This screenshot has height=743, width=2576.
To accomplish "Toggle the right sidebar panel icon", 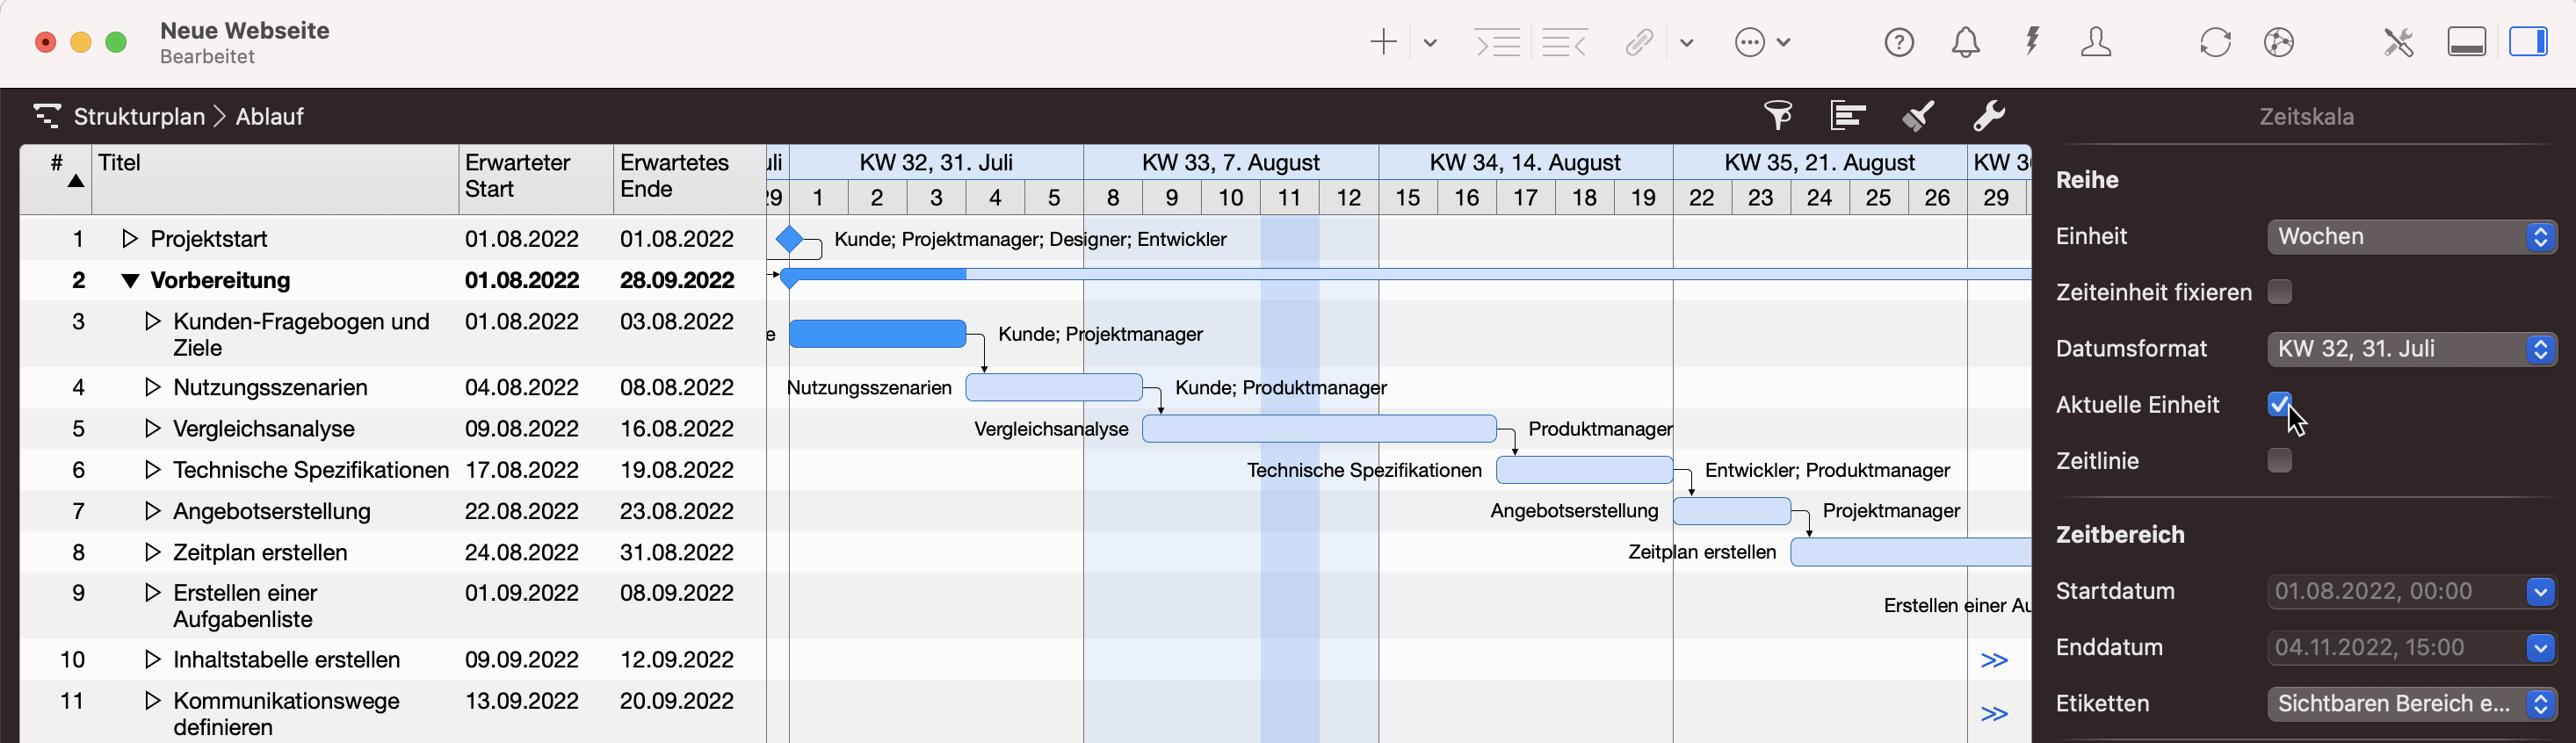I will click(2528, 42).
